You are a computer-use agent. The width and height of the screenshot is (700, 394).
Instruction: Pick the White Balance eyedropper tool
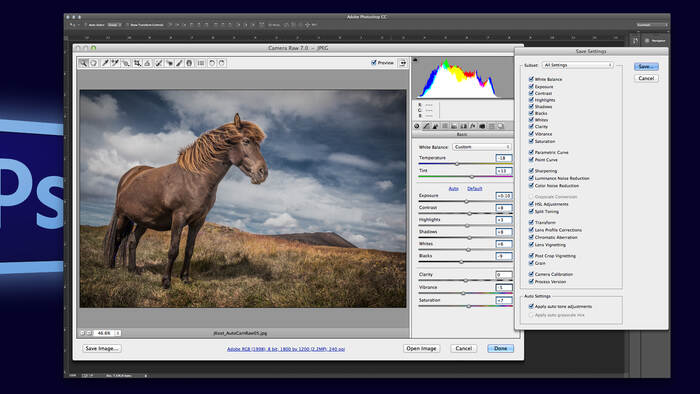[x=105, y=63]
